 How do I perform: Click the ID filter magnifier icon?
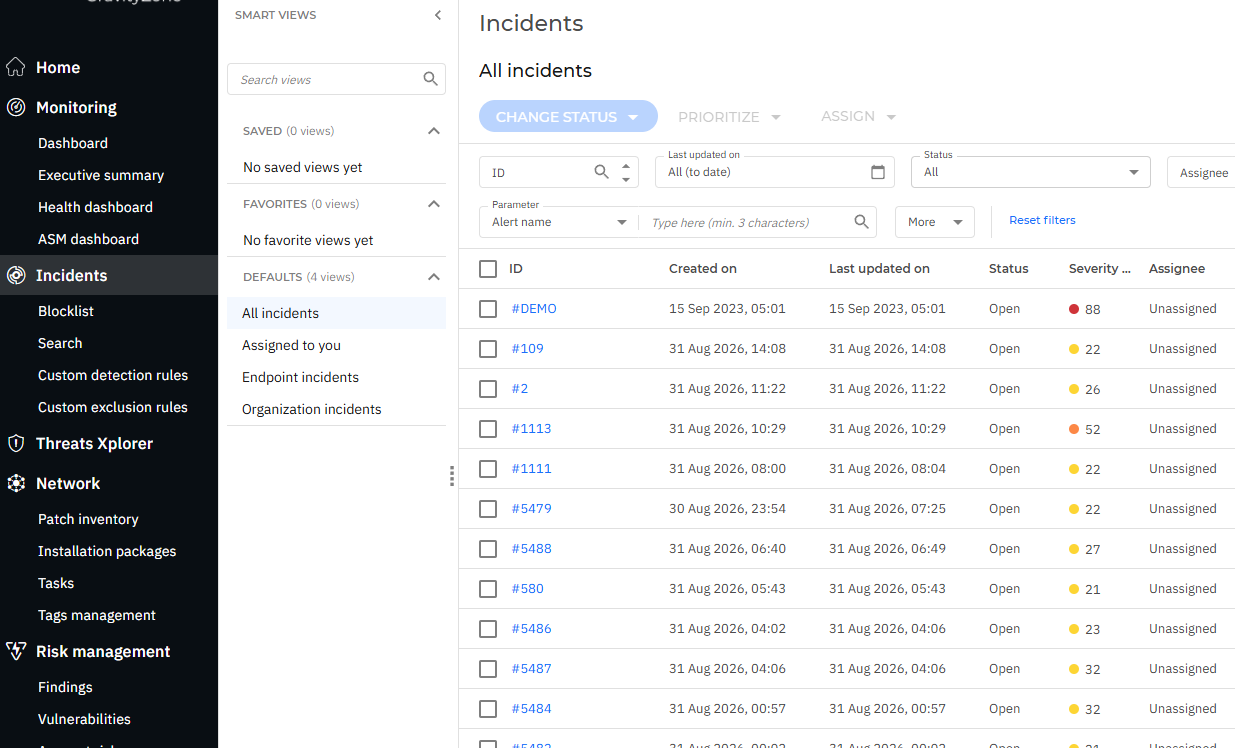coord(601,172)
